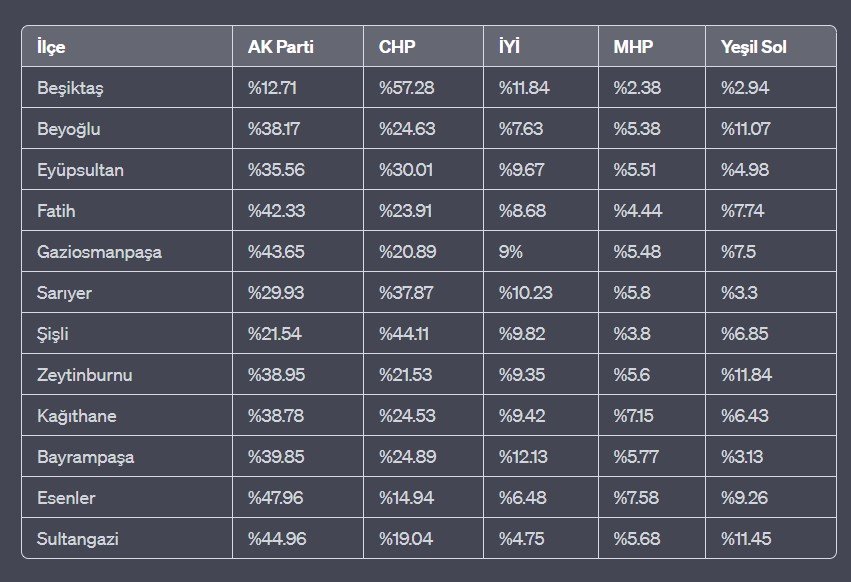Select the CHP column header
This screenshot has width=851, height=582.
coord(397,47)
